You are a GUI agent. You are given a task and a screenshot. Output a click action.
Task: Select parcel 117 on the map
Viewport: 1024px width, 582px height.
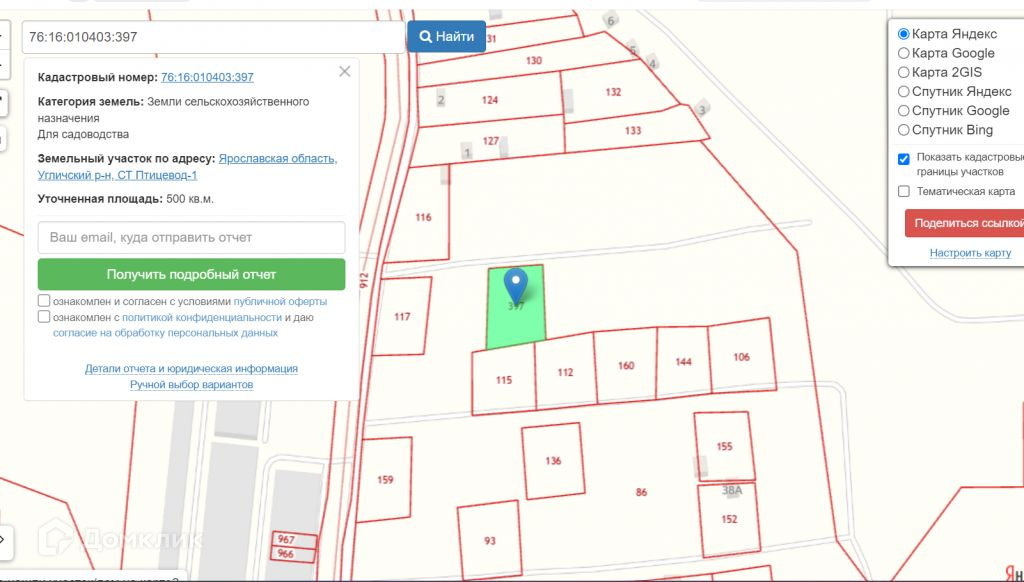(402, 317)
